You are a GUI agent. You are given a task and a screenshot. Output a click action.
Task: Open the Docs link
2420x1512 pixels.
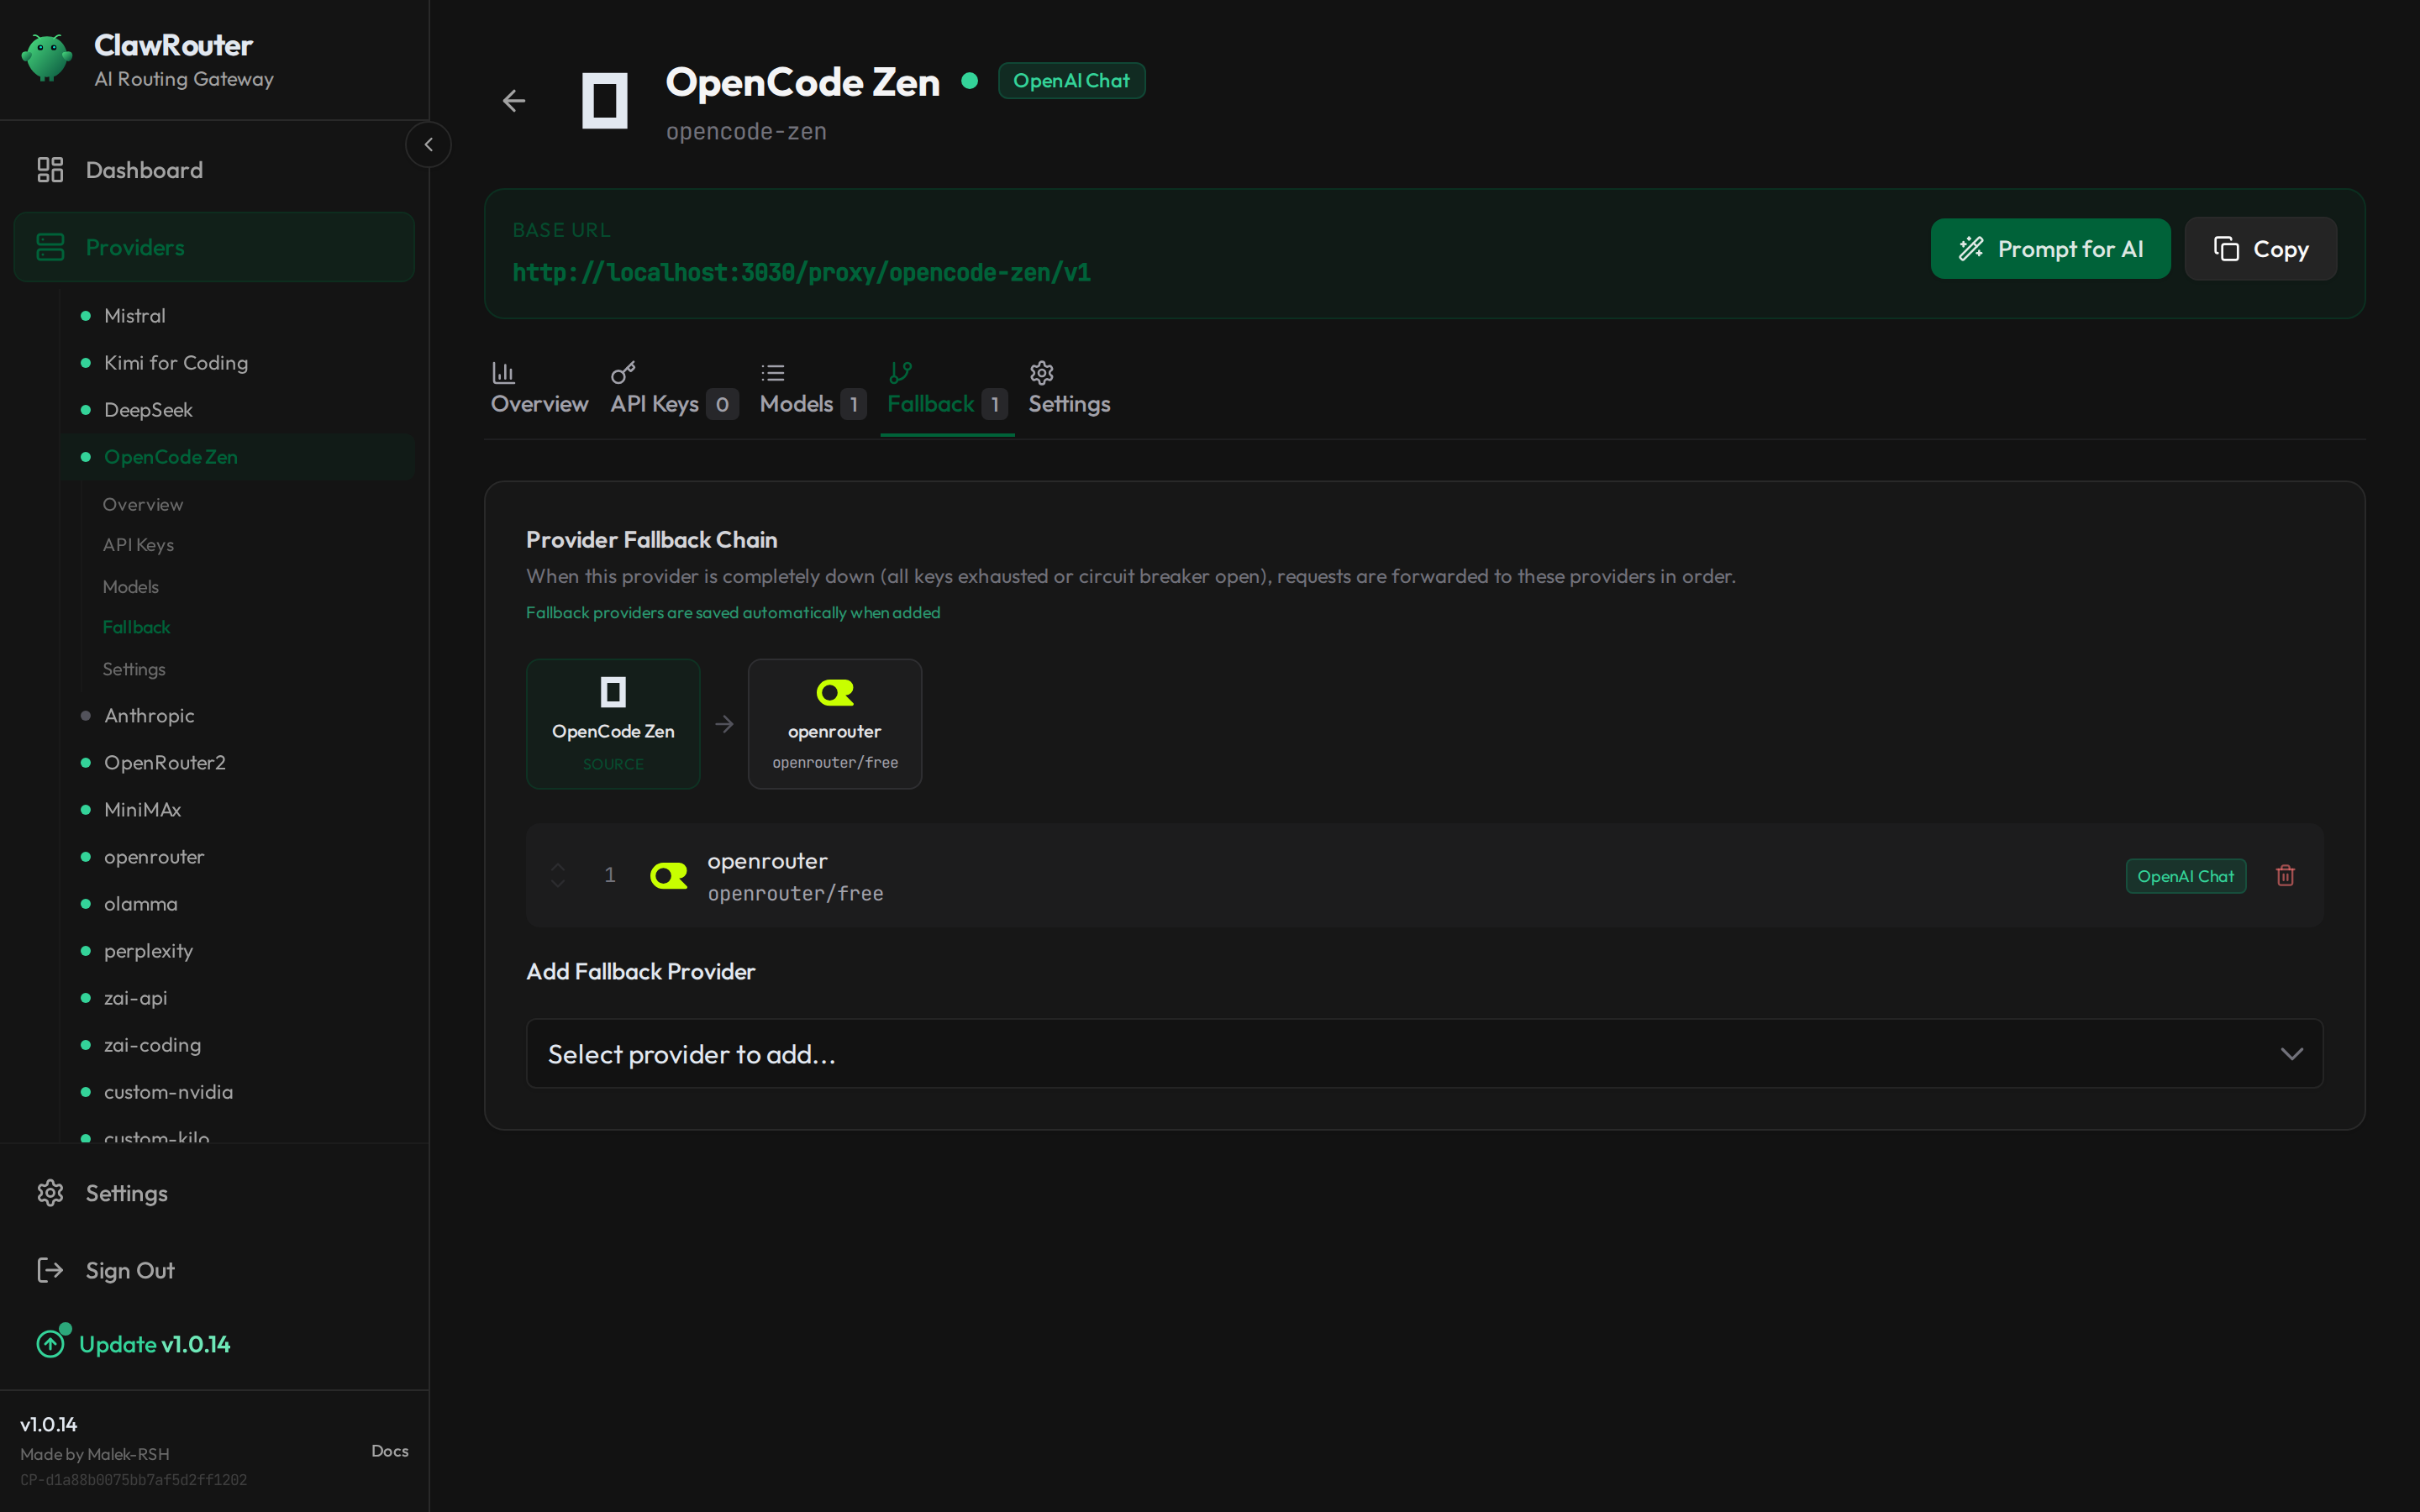pos(390,1451)
